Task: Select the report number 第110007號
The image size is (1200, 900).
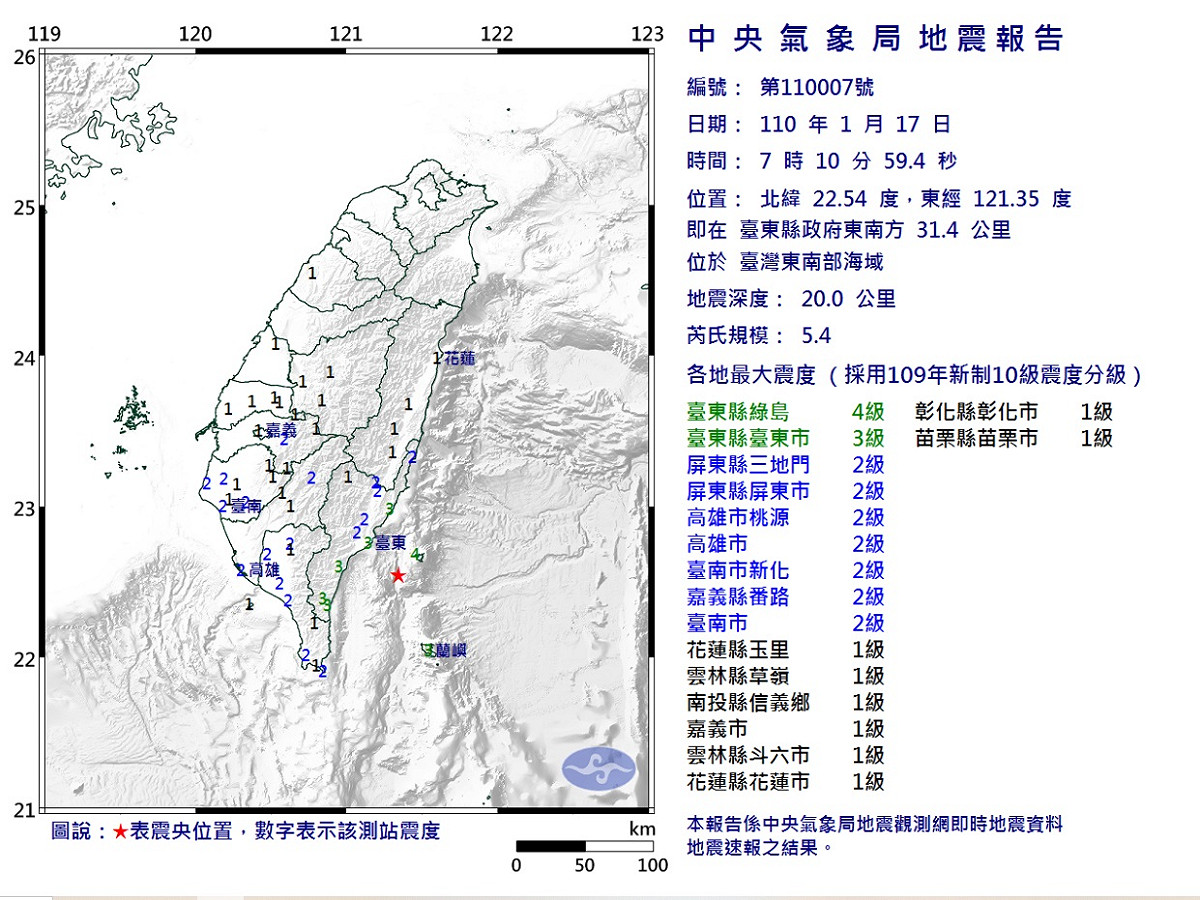Action: (817, 88)
